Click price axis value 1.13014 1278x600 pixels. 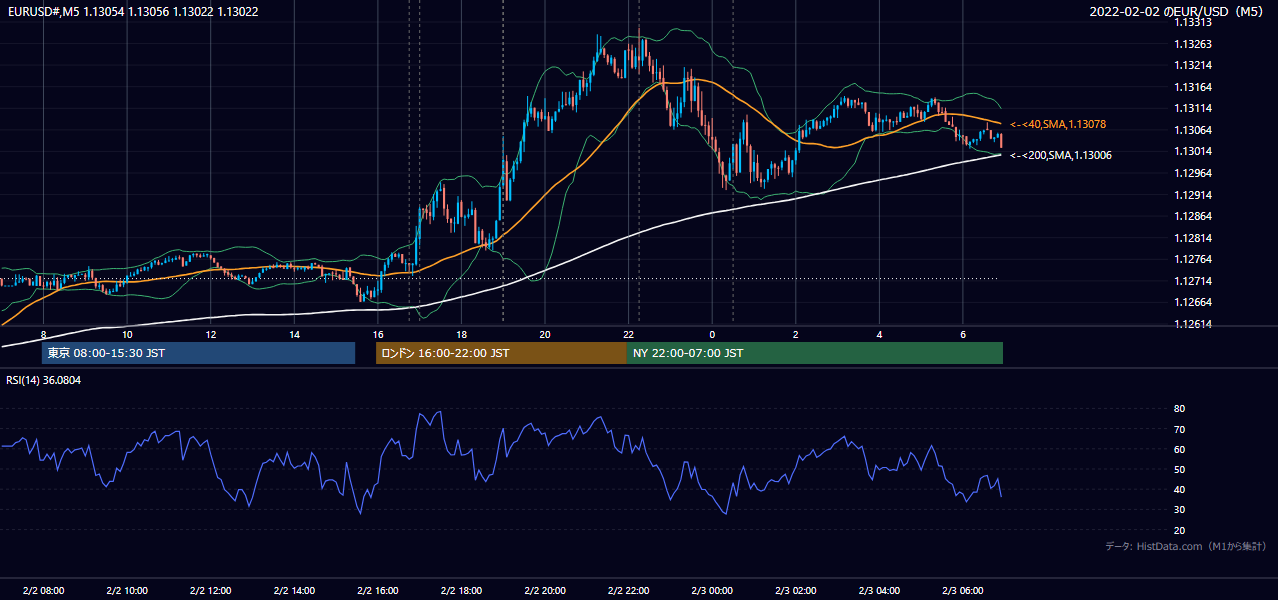[x=1194, y=151]
